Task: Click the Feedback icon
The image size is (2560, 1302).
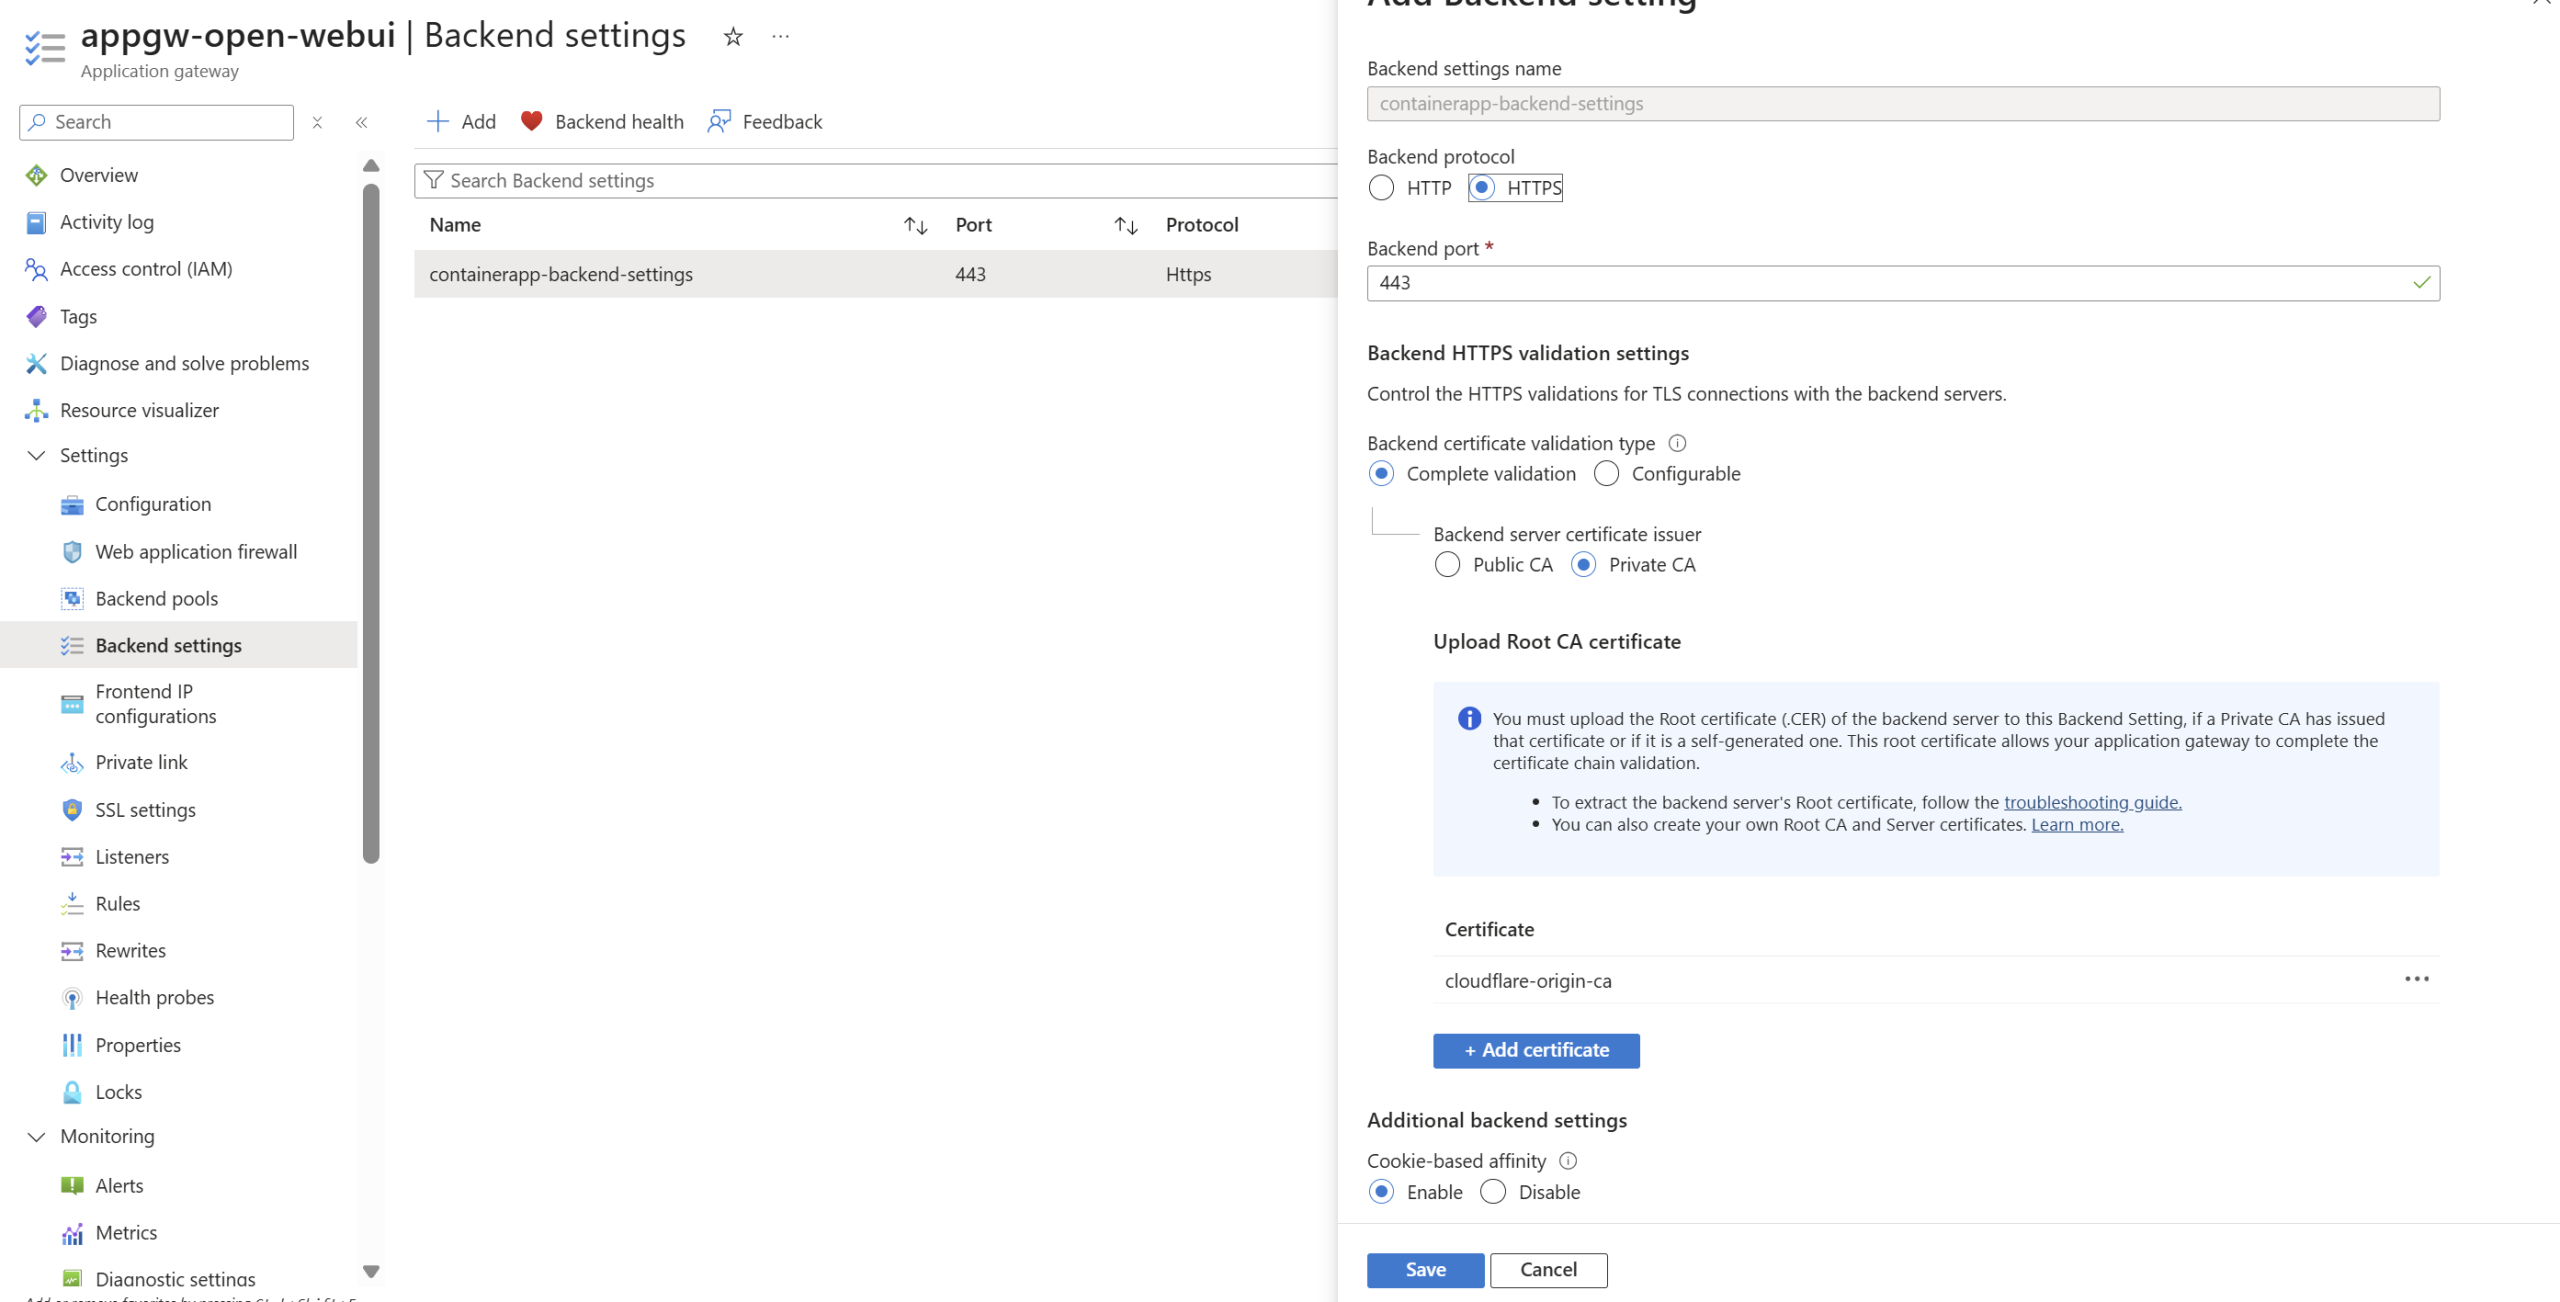Action: [x=719, y=121]
